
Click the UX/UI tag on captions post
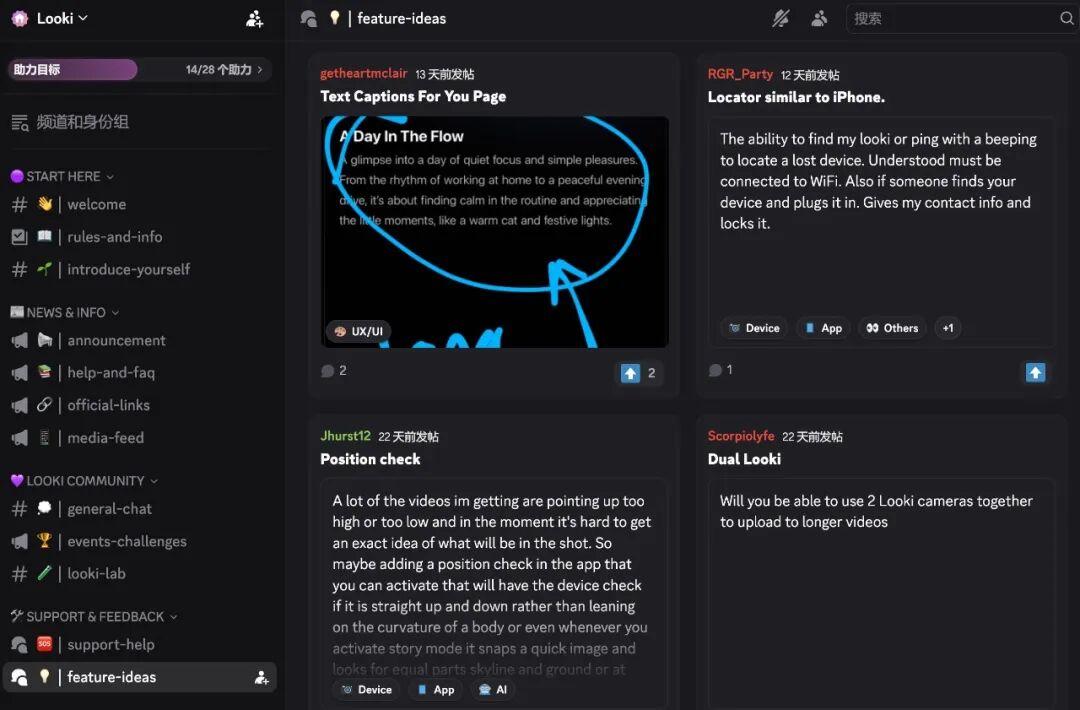tap(359, 331)
